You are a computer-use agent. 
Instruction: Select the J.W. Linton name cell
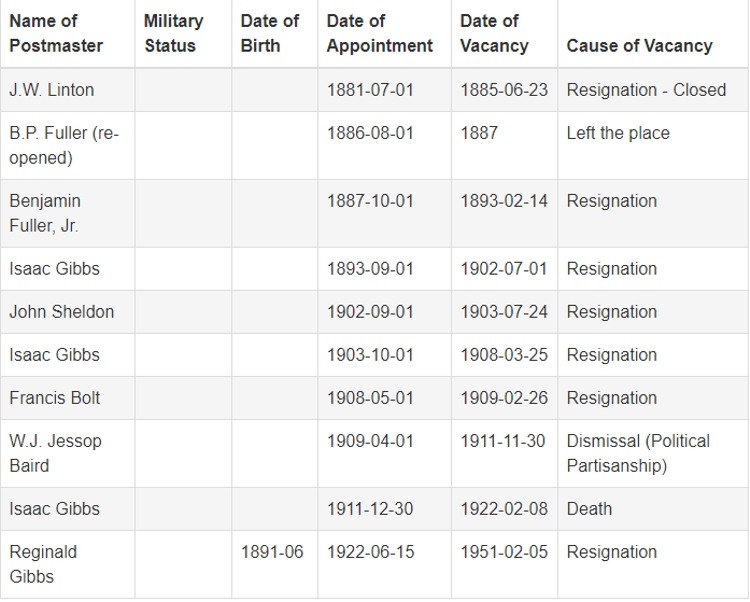tap(67, 90)
